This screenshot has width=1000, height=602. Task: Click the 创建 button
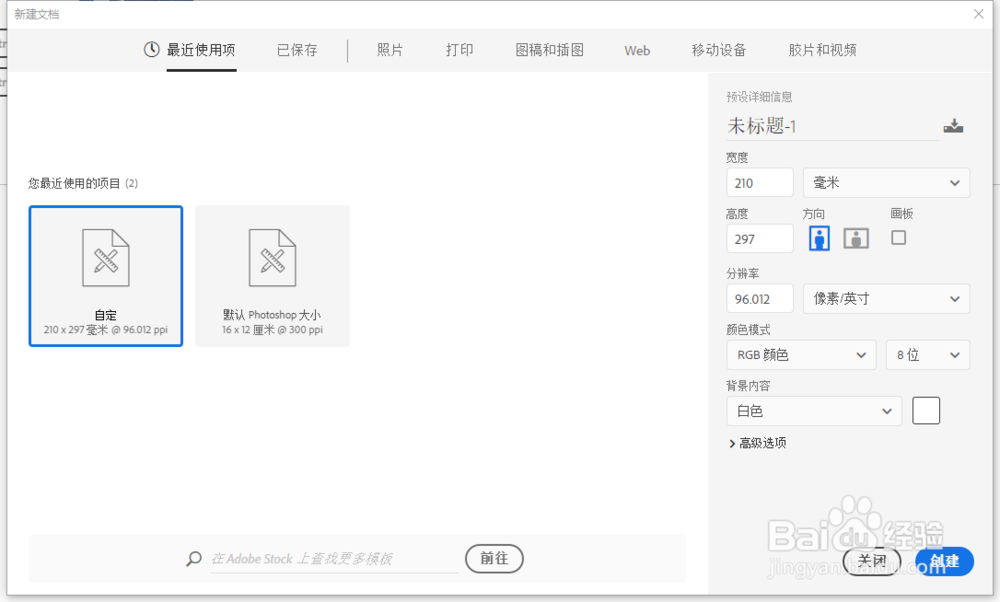pyautogui.click(x=943, y=560)
